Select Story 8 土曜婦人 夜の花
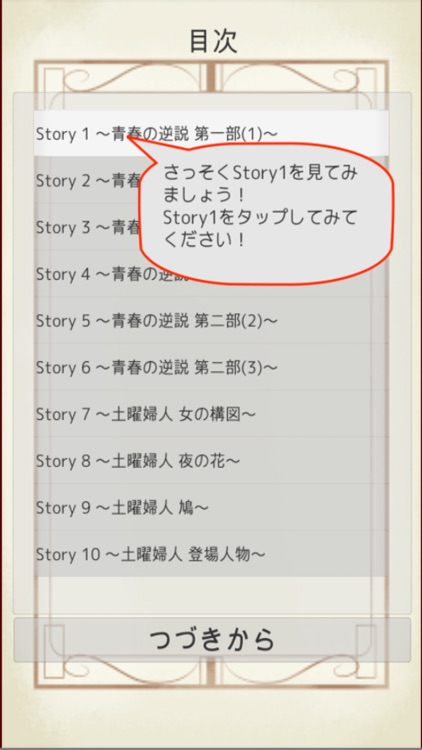 click(x=211, y=461)
